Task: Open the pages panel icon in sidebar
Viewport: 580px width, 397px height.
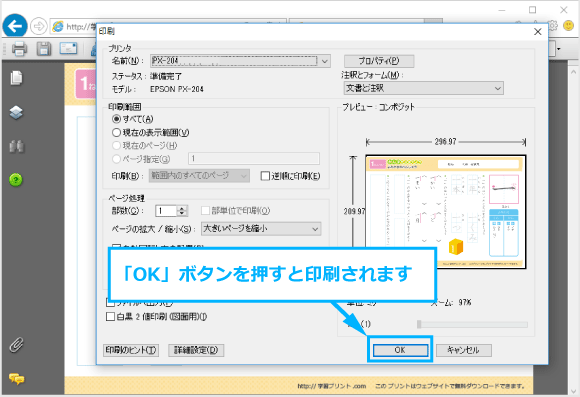Action: click(x=16, y=78)
